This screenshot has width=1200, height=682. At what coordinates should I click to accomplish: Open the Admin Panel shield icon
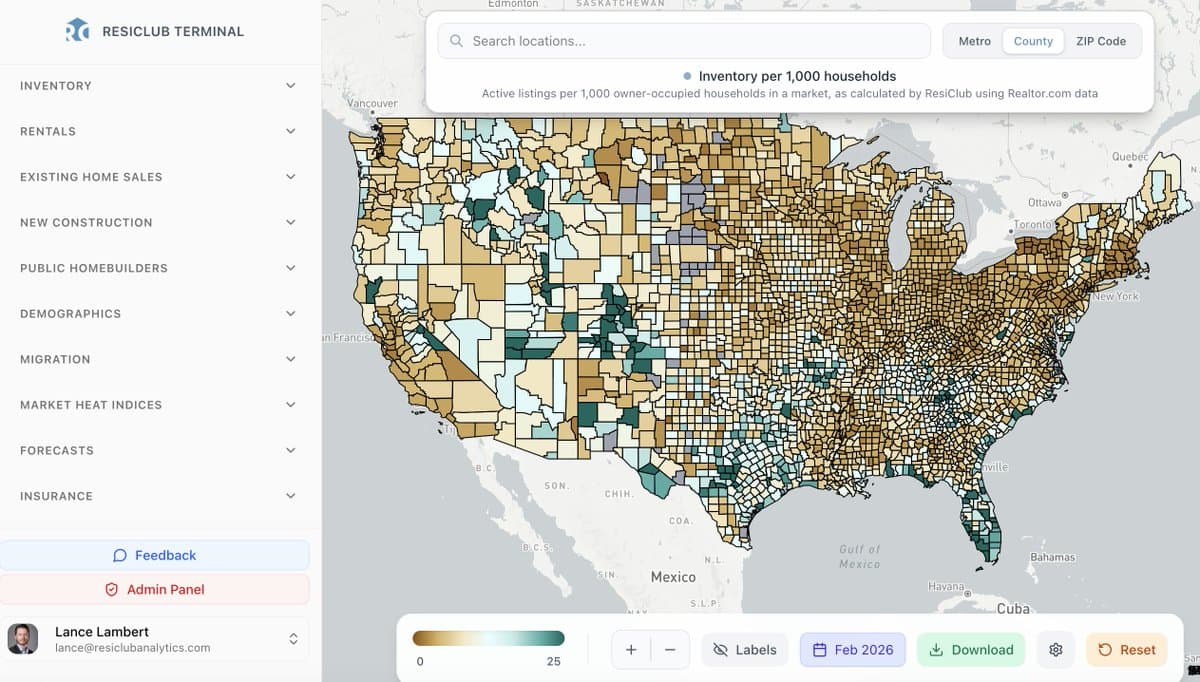point(111,589)
